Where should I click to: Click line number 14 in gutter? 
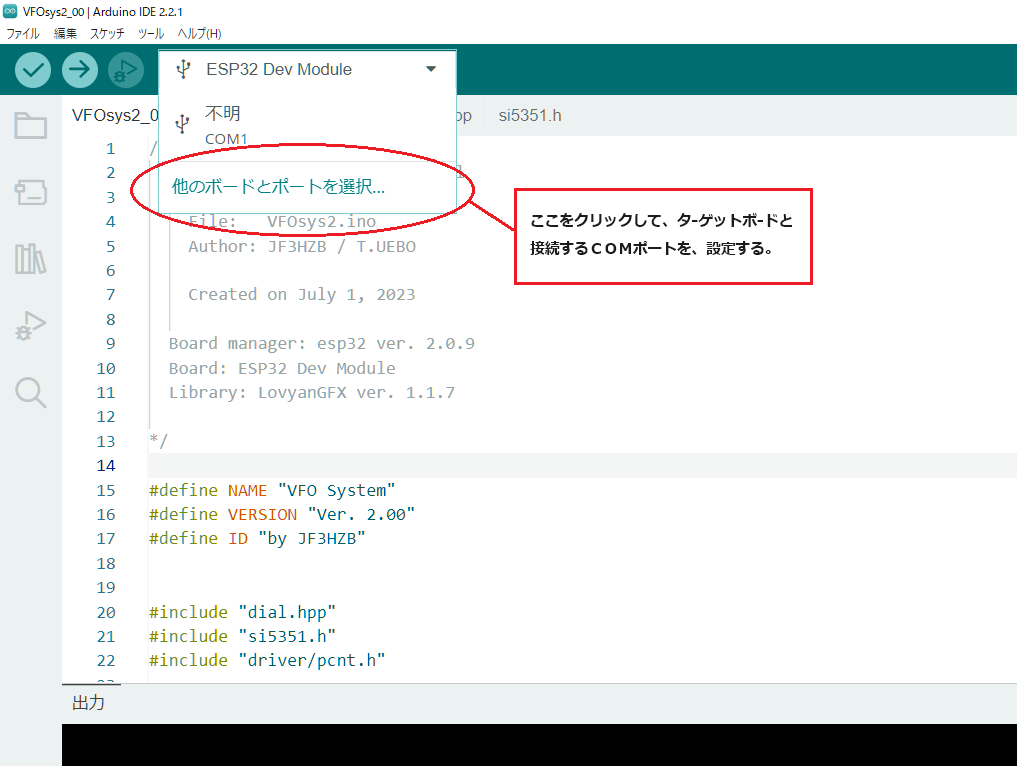click(106, 466)
